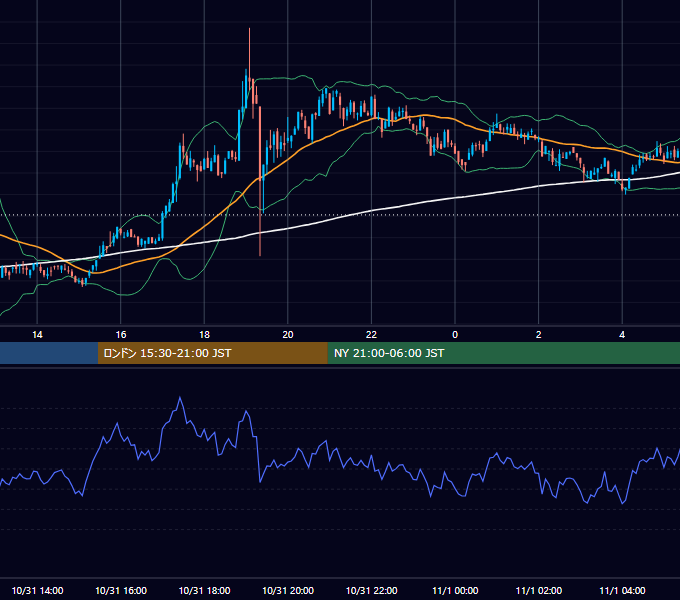680x600 pixels.
Task: Click the 10/31 16:00 label on oscillator axis
Action: (121, 590)
